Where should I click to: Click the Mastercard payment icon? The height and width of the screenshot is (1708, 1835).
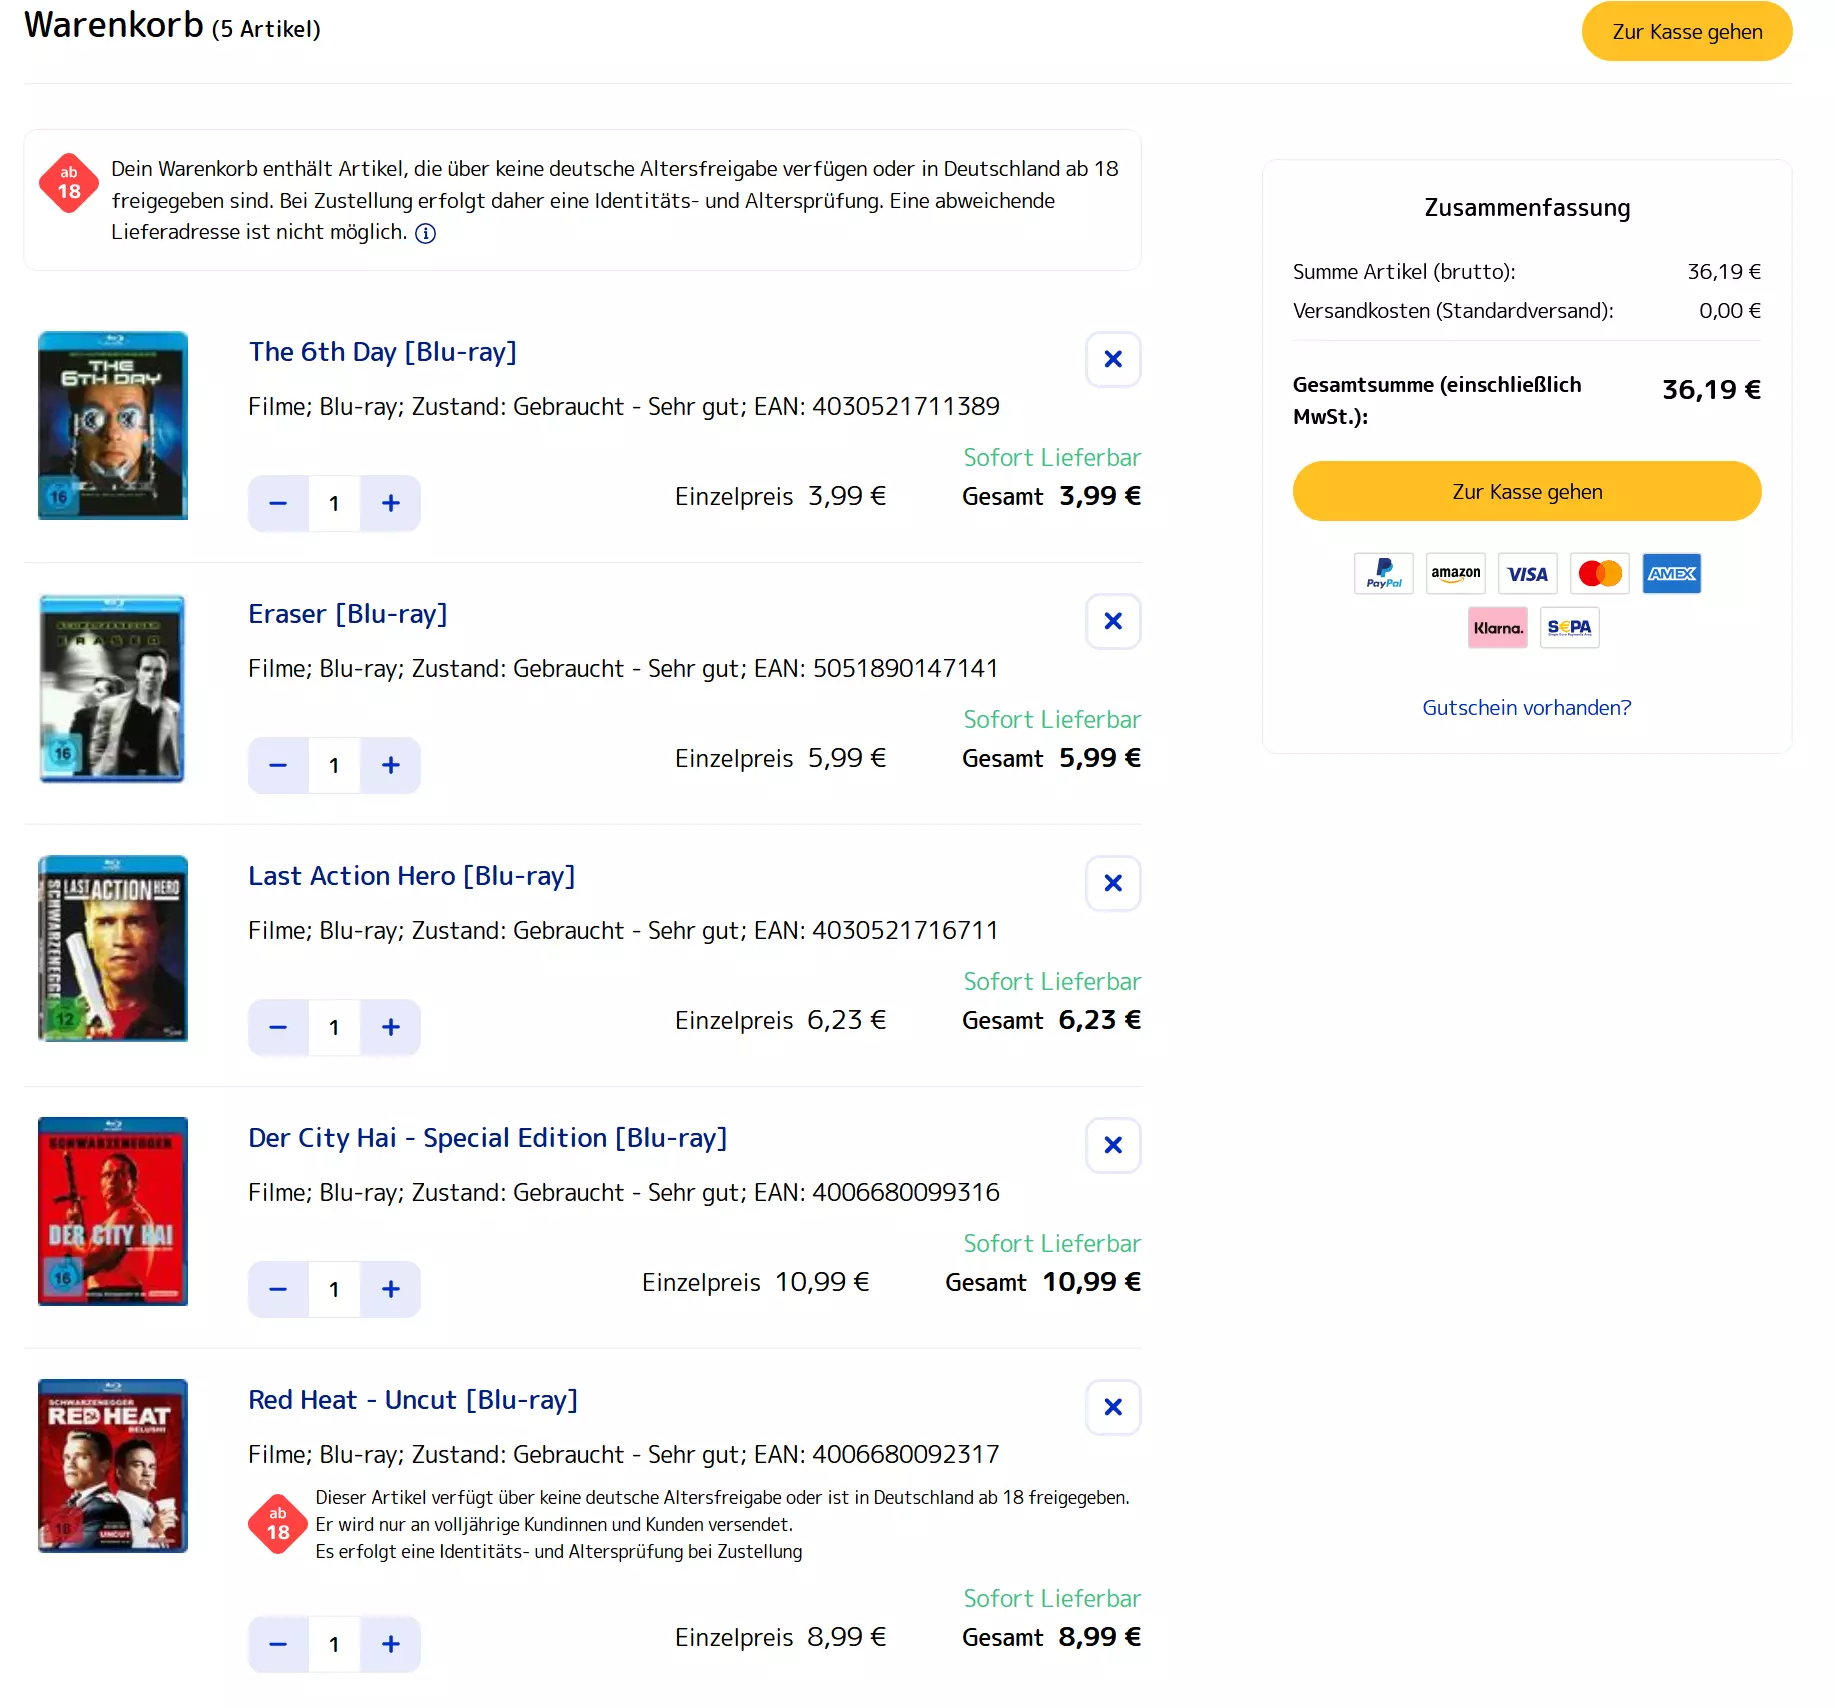[1600, 573]
